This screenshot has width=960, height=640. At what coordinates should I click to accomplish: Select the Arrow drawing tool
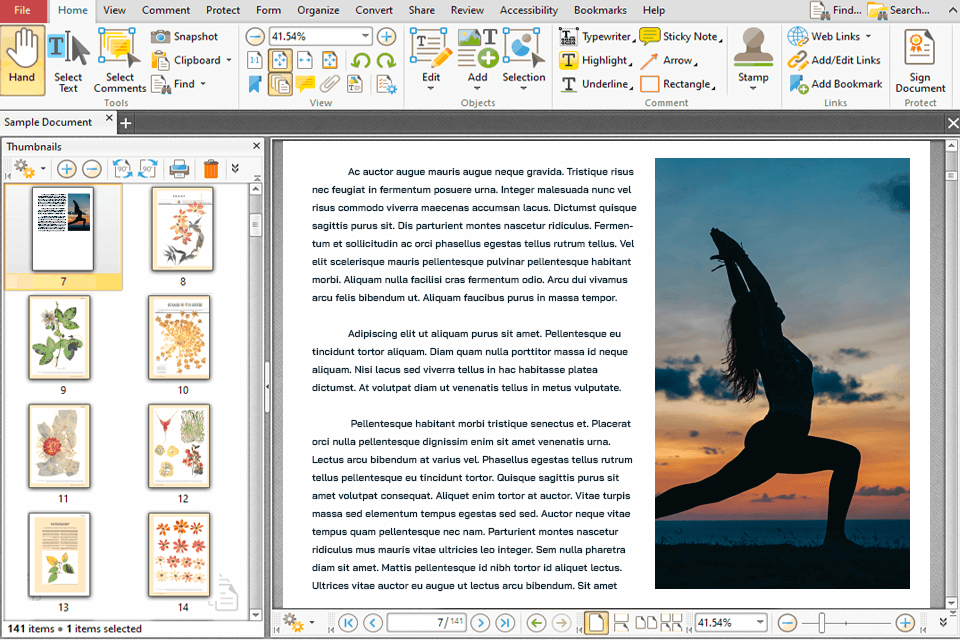coord(669,60)
